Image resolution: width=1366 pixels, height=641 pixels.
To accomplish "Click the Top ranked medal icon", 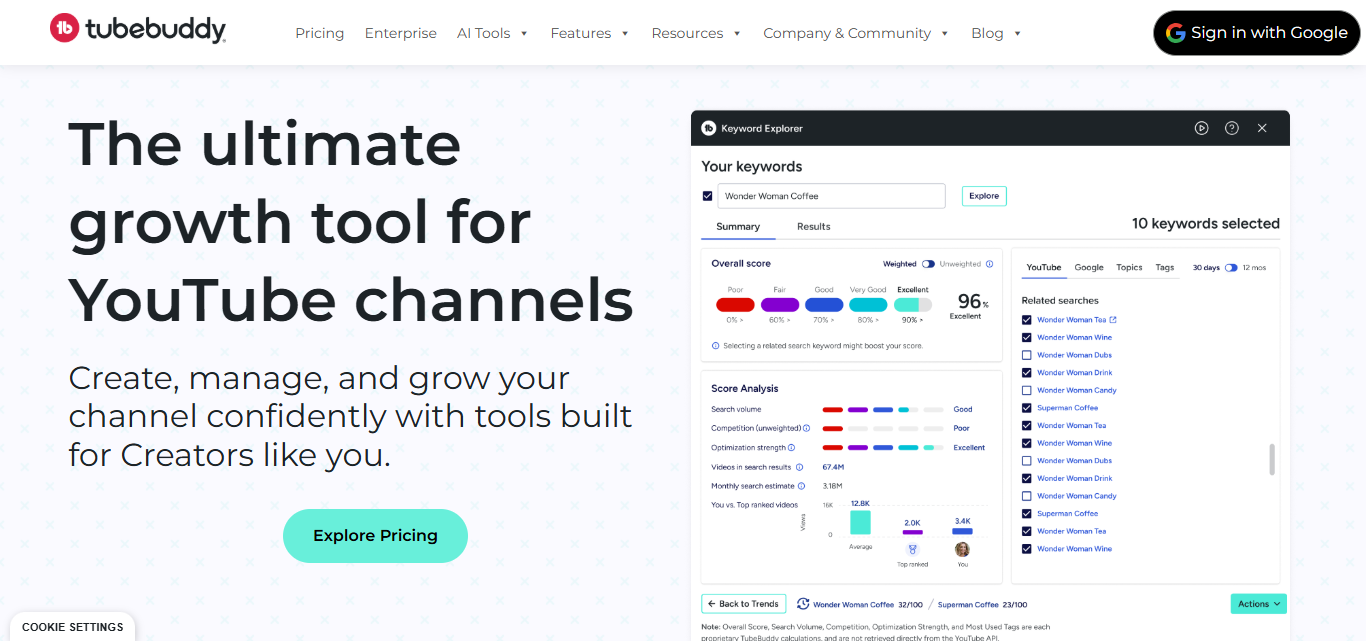I will pos(912,549).
